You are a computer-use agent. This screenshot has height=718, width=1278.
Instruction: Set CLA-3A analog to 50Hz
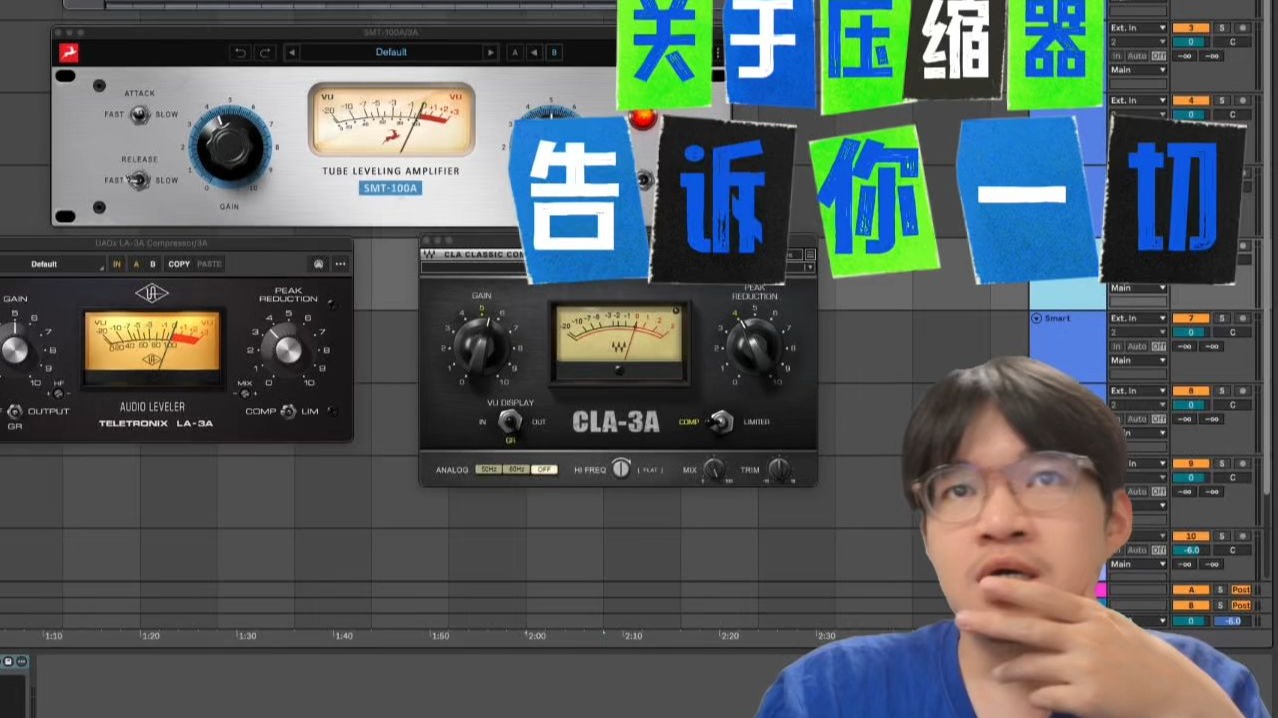click(488, 469)
